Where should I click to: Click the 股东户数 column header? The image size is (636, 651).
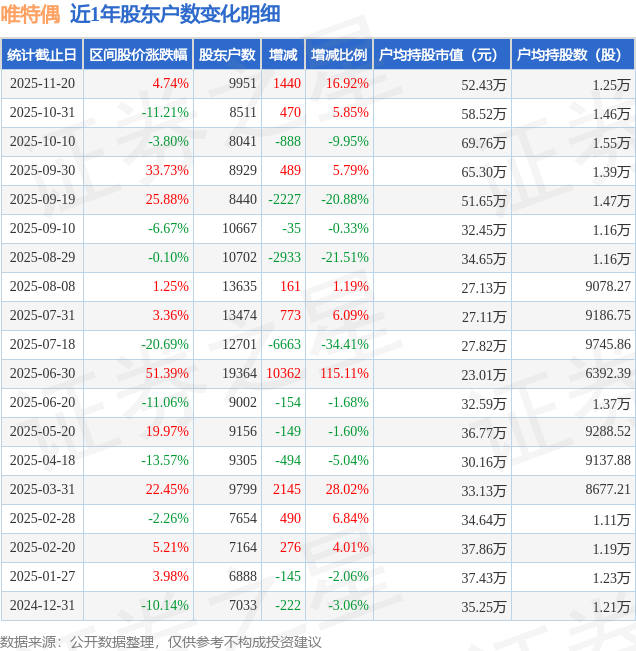227,54
